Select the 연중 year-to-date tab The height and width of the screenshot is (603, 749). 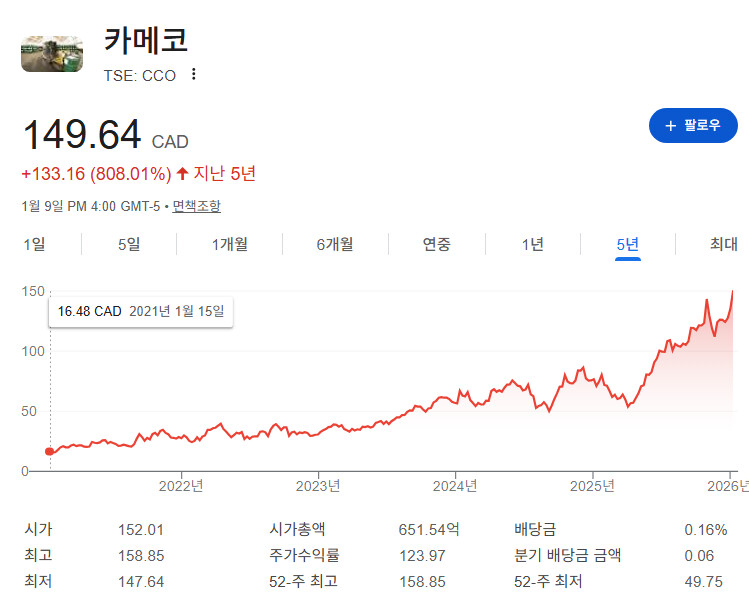click(437, 244)
